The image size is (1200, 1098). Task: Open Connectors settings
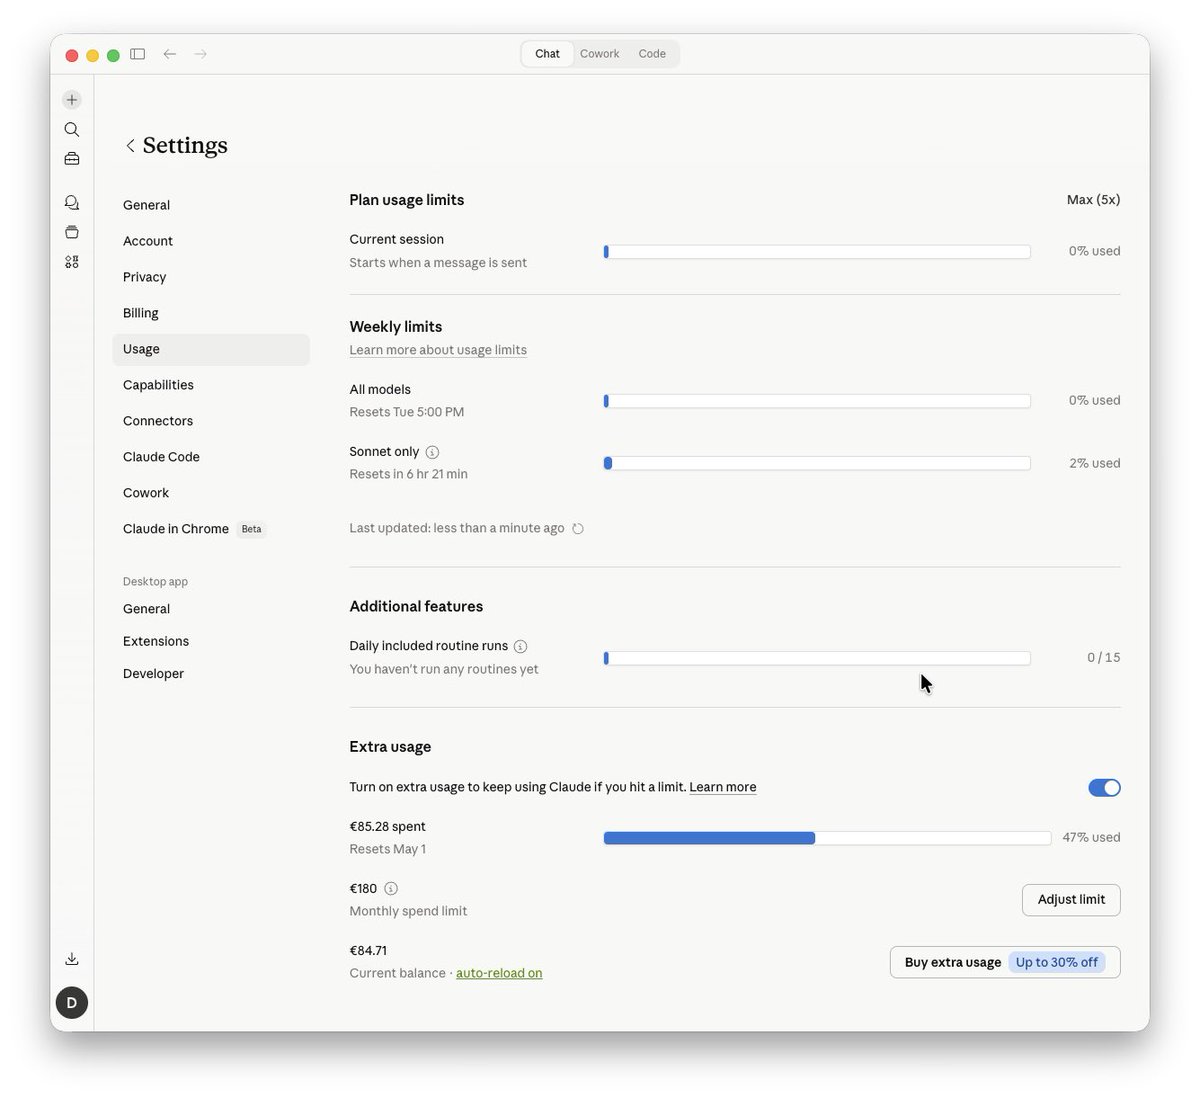coord(211,421)
